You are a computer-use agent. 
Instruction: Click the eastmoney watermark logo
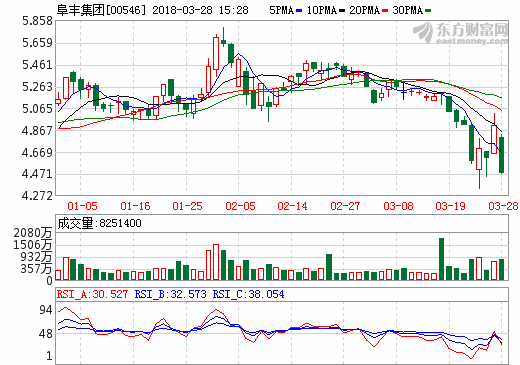pos(461,33)
